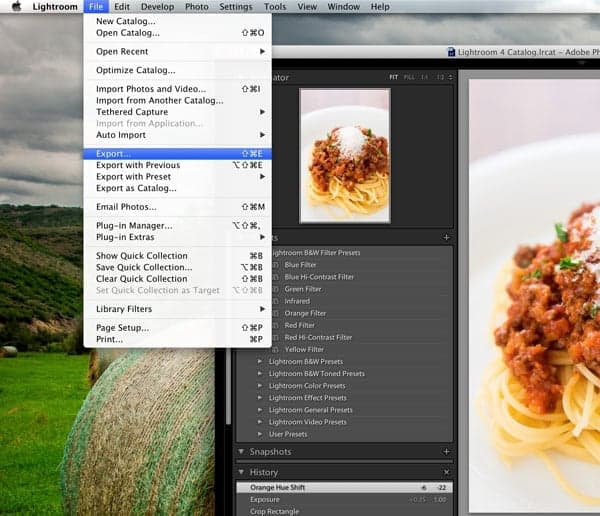Expand Lightroom B&W Toned Presets folder
This screenshot has height=516, width=600.
click(x=260, y=374)
